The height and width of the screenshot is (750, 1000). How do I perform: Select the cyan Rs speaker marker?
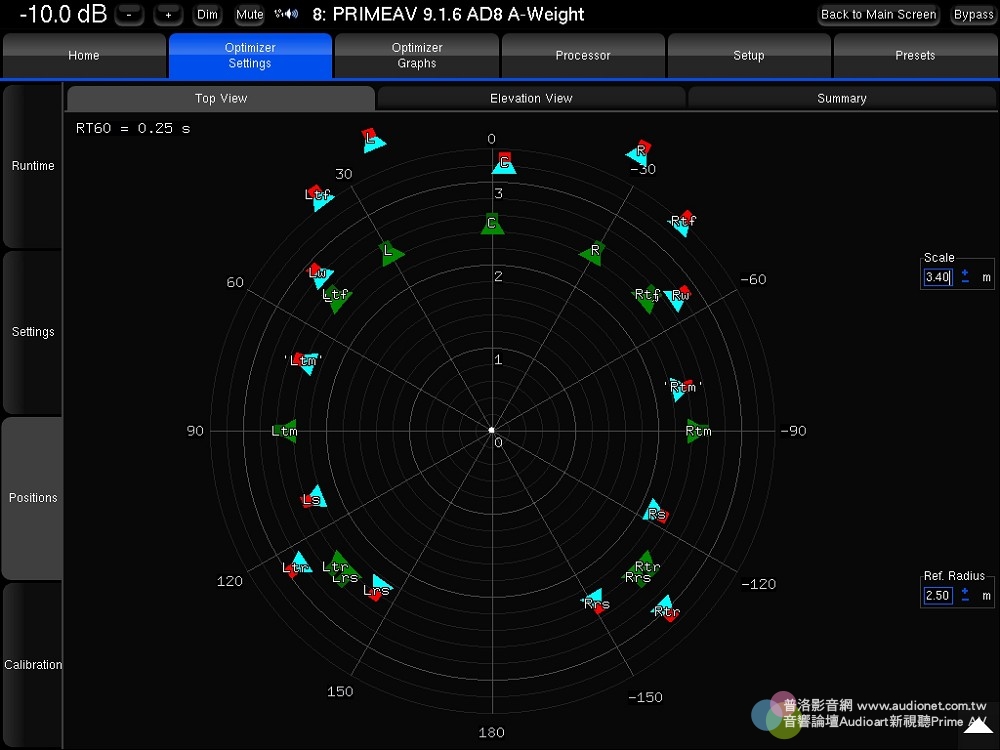click(654, 511)
